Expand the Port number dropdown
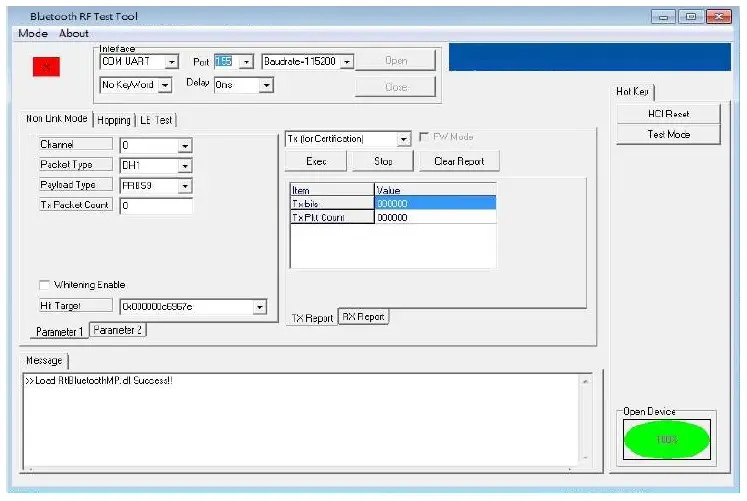This screenshot has width=747, height=501. click(246, 62)
